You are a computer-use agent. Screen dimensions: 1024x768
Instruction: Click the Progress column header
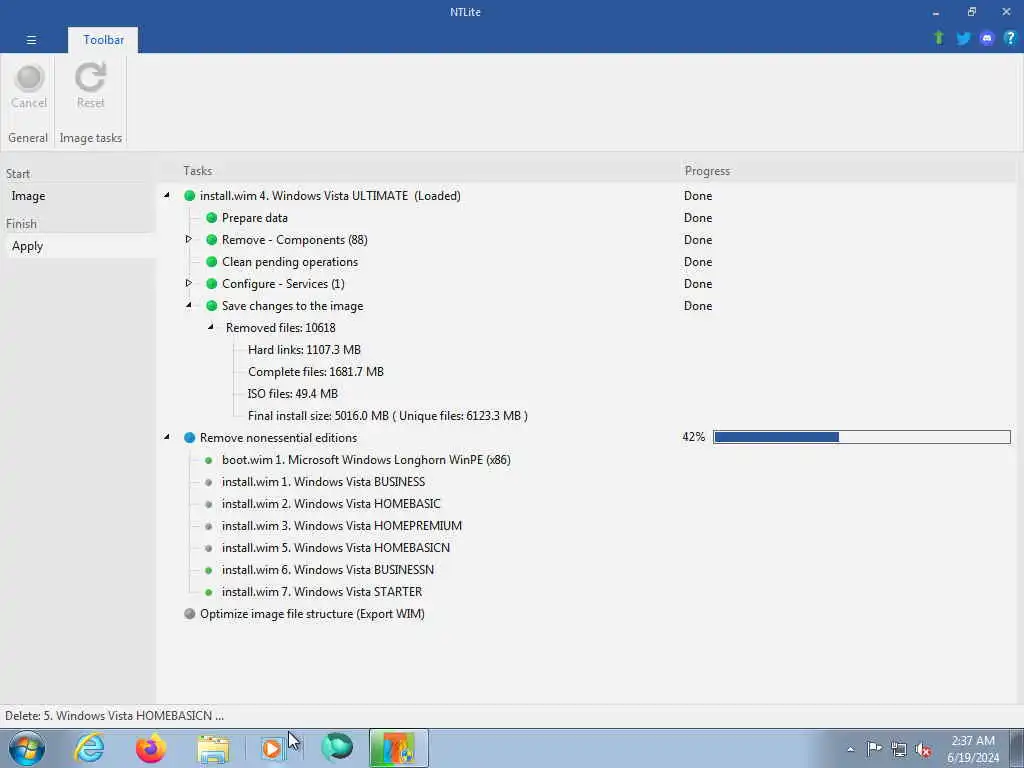click(x=707, y=170)
